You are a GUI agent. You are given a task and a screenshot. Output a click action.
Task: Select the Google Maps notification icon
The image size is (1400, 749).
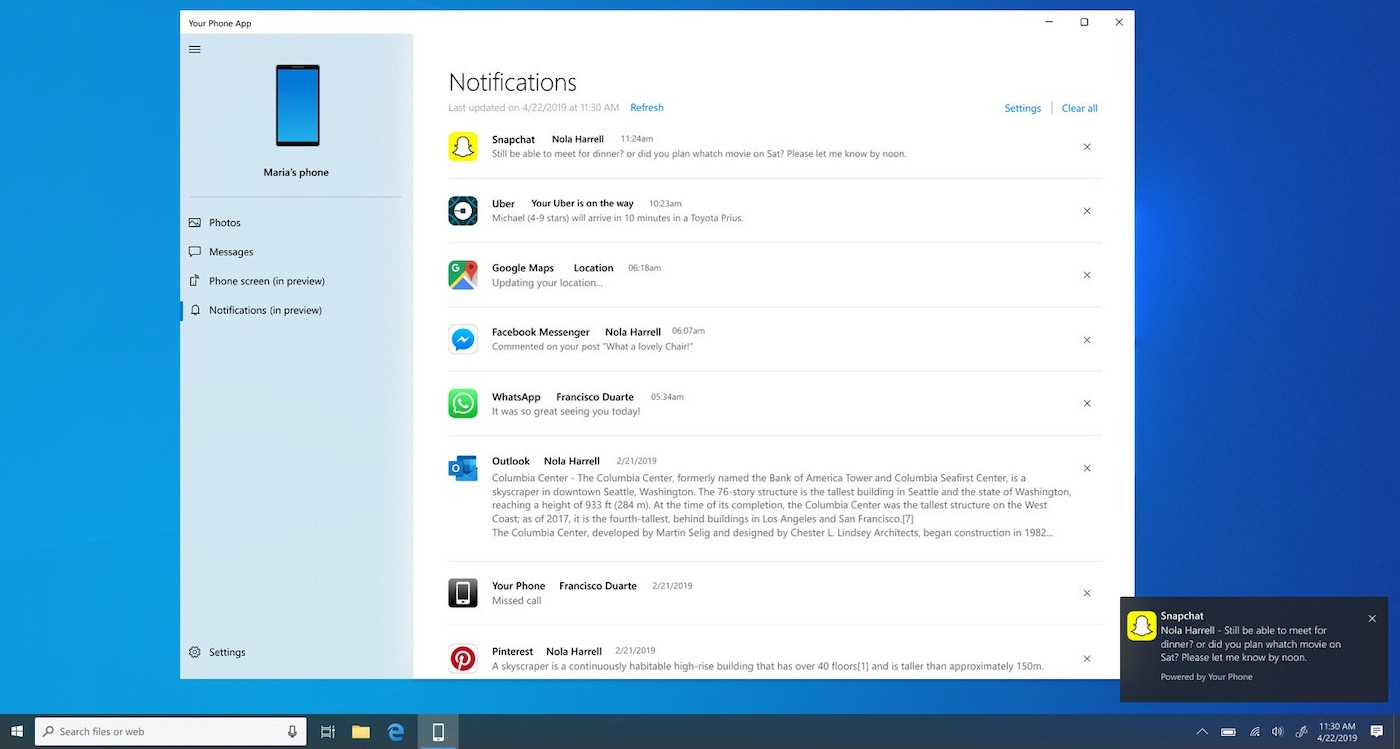click(x=462, y=275)
